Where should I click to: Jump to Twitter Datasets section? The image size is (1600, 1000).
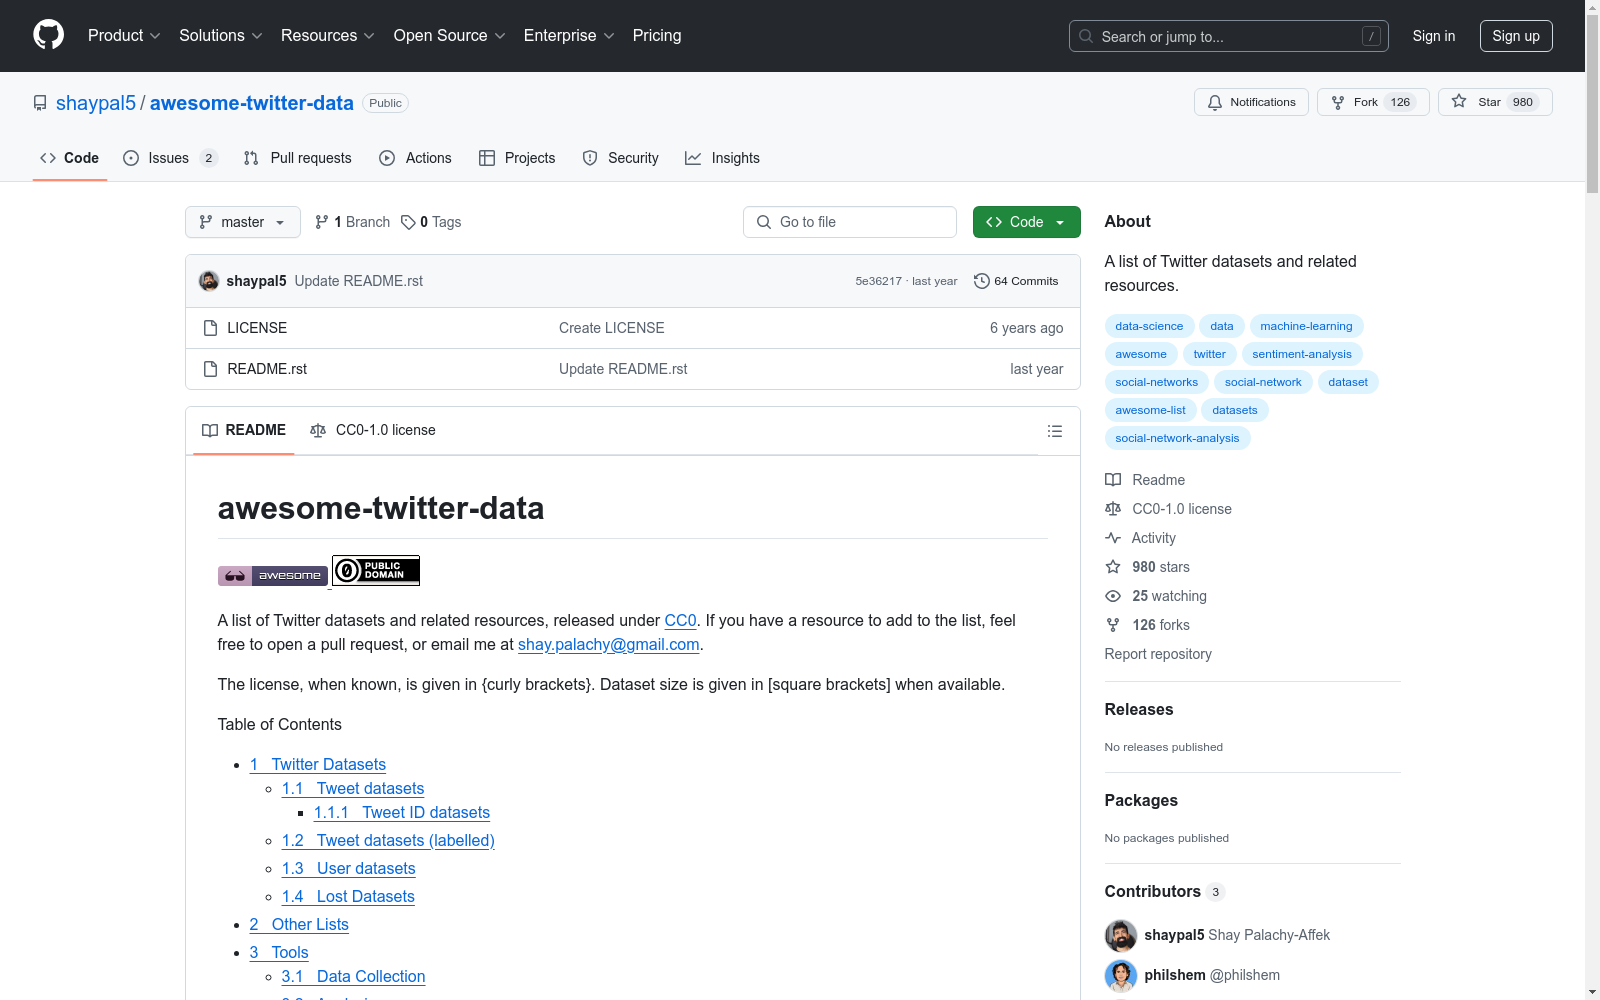point(318,764)
